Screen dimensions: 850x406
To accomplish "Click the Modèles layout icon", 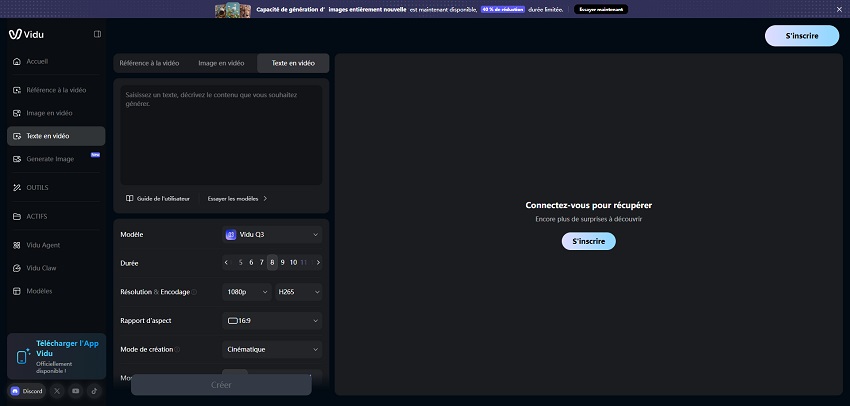I will click(17, 291).
